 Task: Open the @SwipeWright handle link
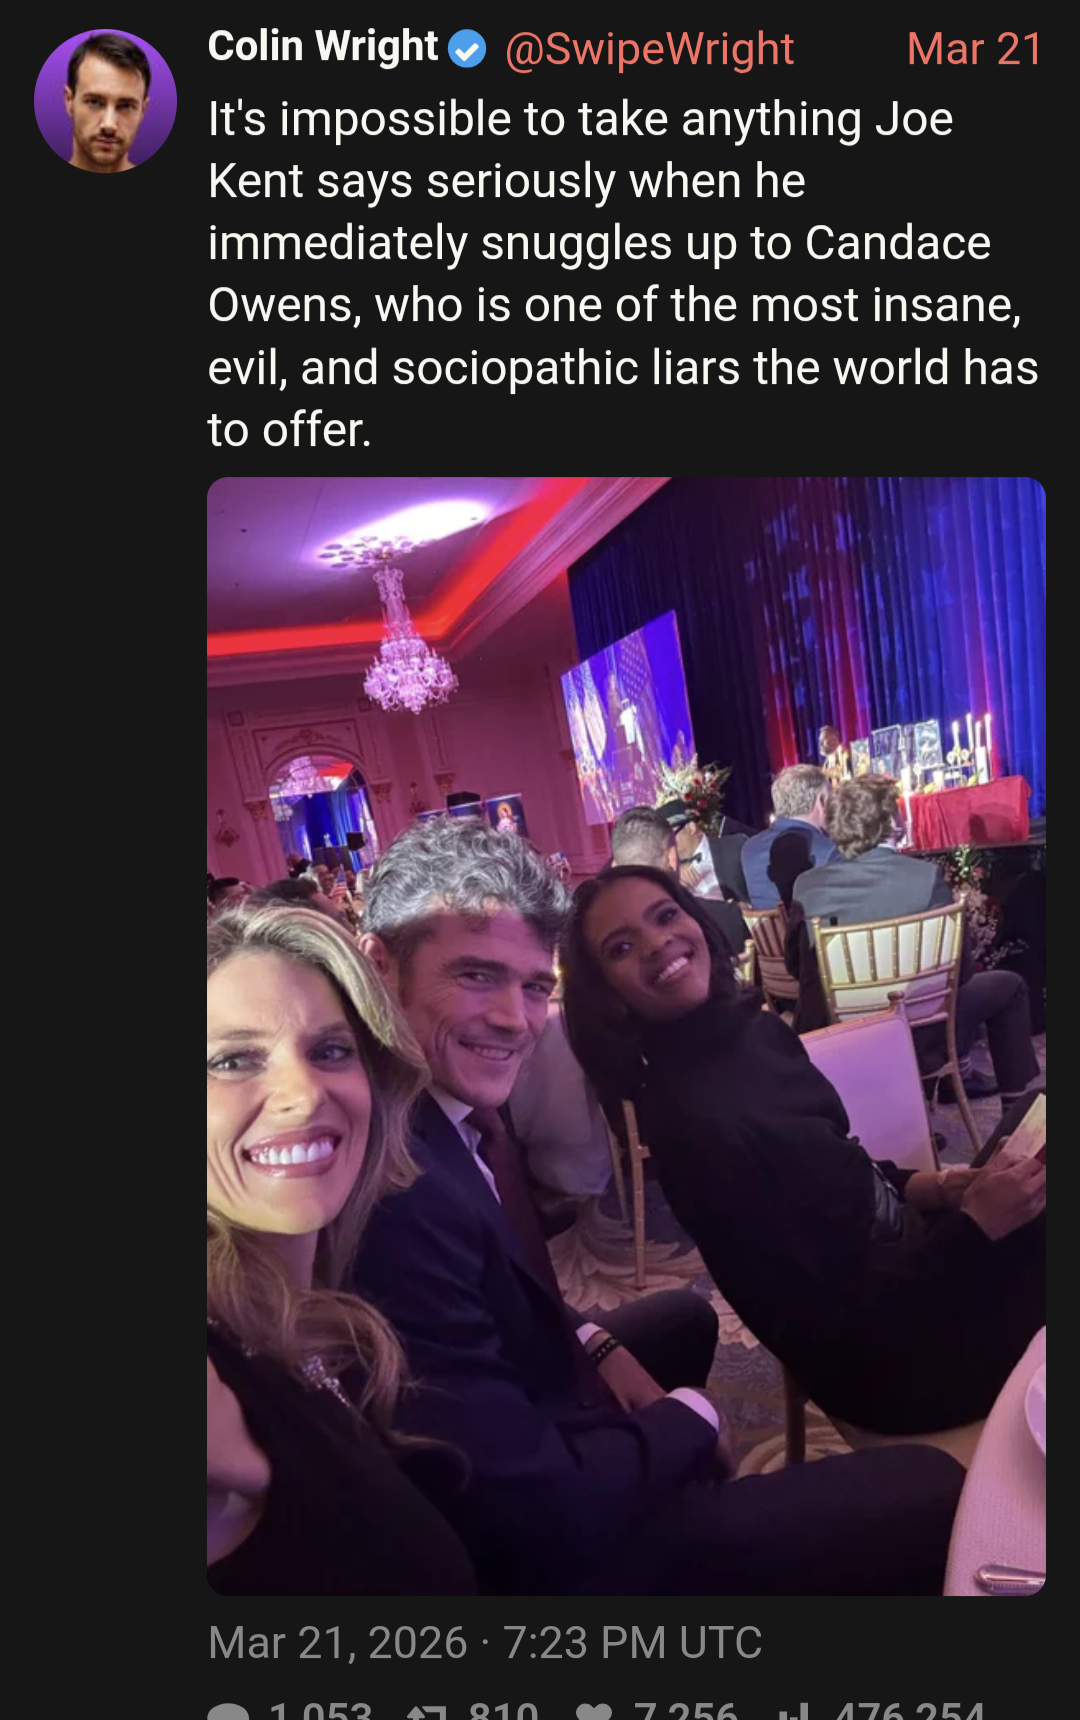[x=649, y=49]
